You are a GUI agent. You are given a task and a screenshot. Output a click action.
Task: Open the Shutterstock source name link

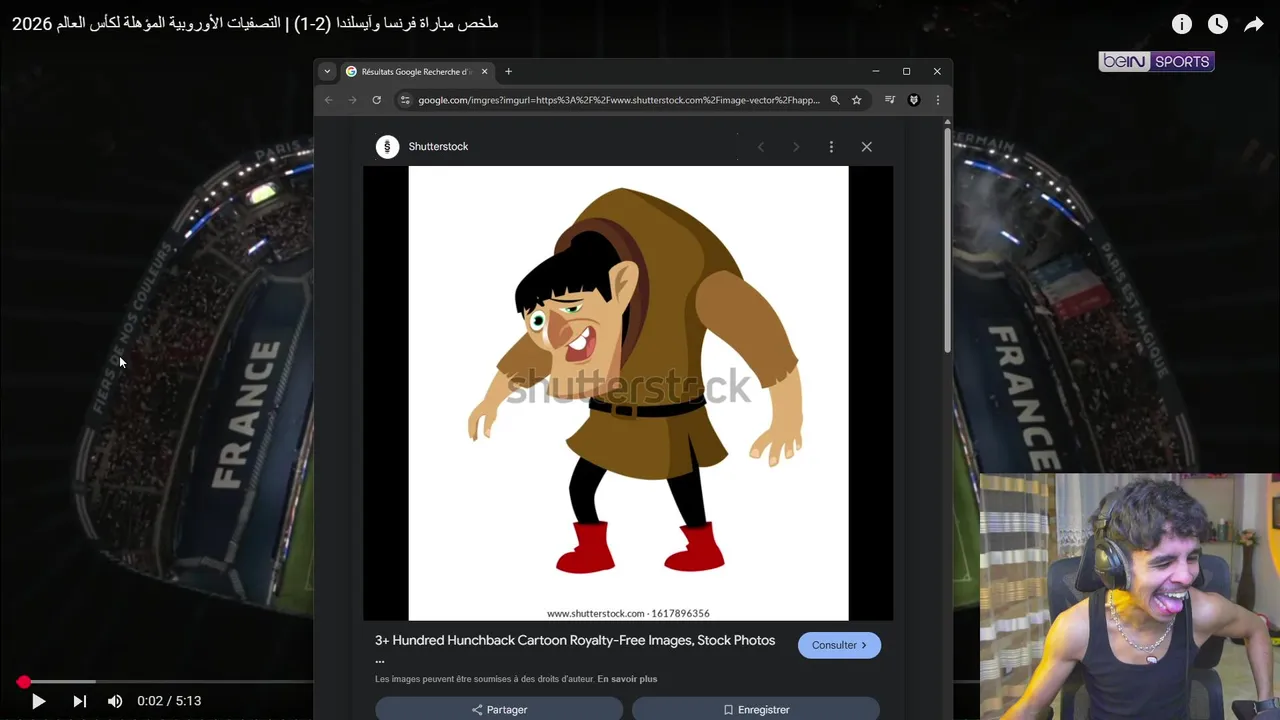(x=438, y=147)
